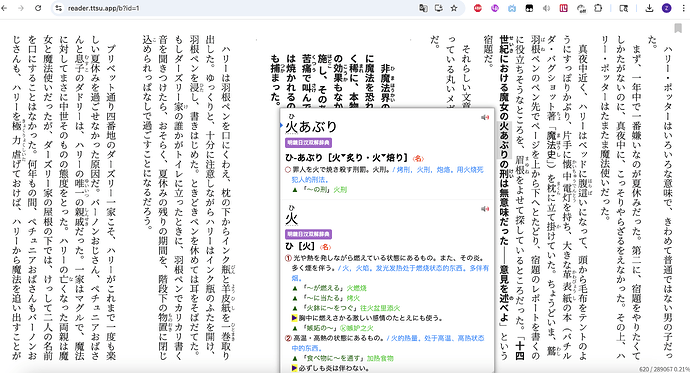The width and height of the screenshot is (690, 373).
Task: Click the 「嫉妬の〜」 example line
Action: point(333,328)
